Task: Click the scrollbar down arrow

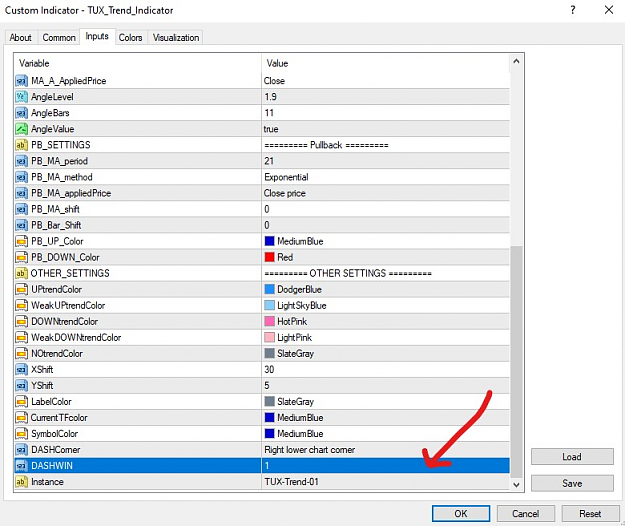Action: tap(516, 485)
